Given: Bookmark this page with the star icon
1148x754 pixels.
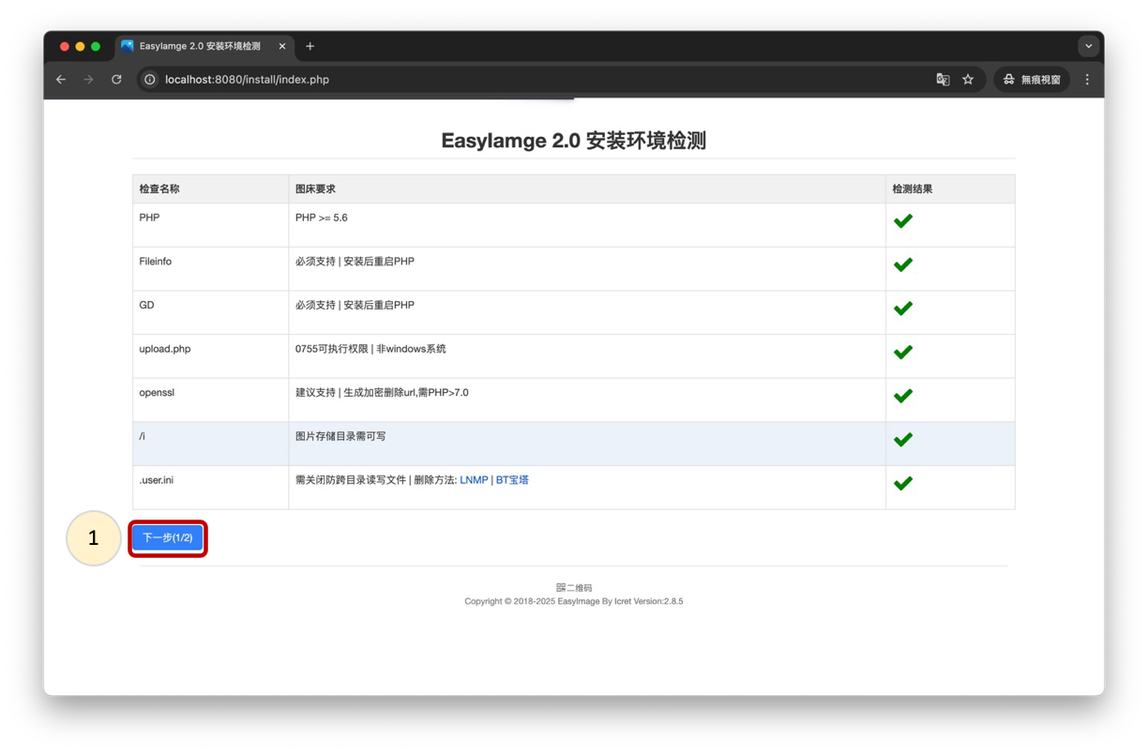Looking at the screenshot, I should [968, 79].
